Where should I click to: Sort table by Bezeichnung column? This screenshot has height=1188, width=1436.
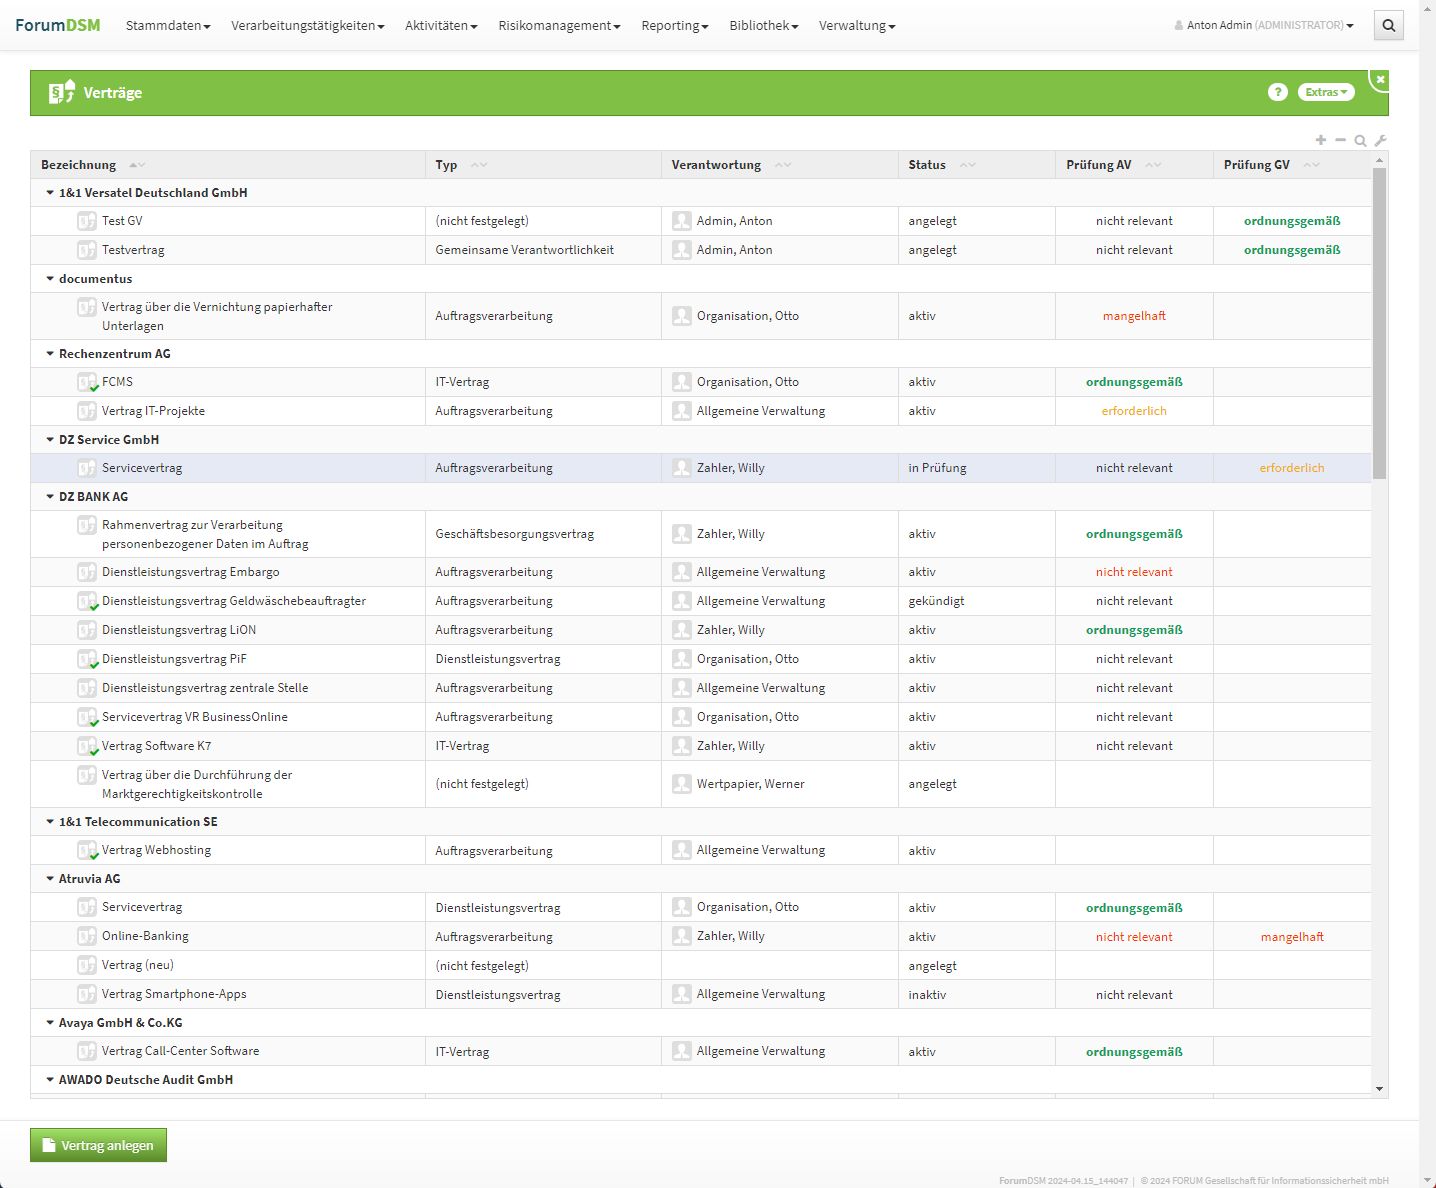[78, 165]
